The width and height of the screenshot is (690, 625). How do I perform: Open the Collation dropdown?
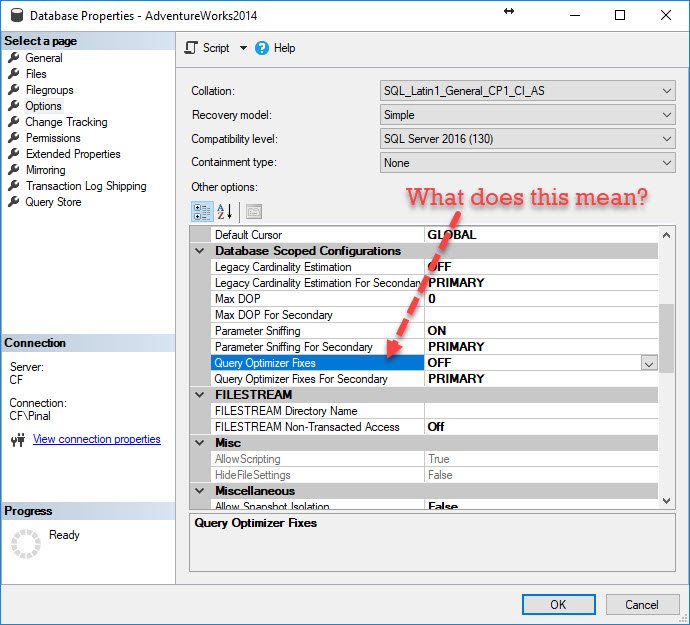528,91
